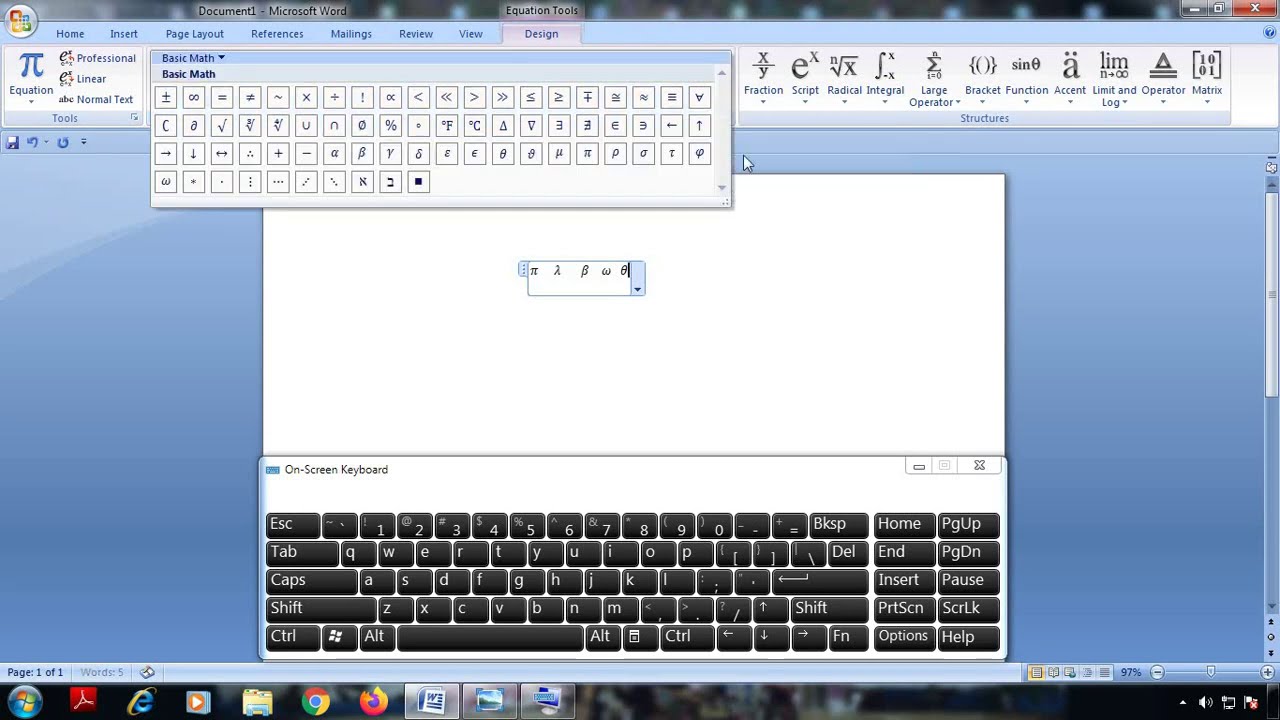Insert the delta lowercase symbol

pyautogui.click(x=419, y=153)
